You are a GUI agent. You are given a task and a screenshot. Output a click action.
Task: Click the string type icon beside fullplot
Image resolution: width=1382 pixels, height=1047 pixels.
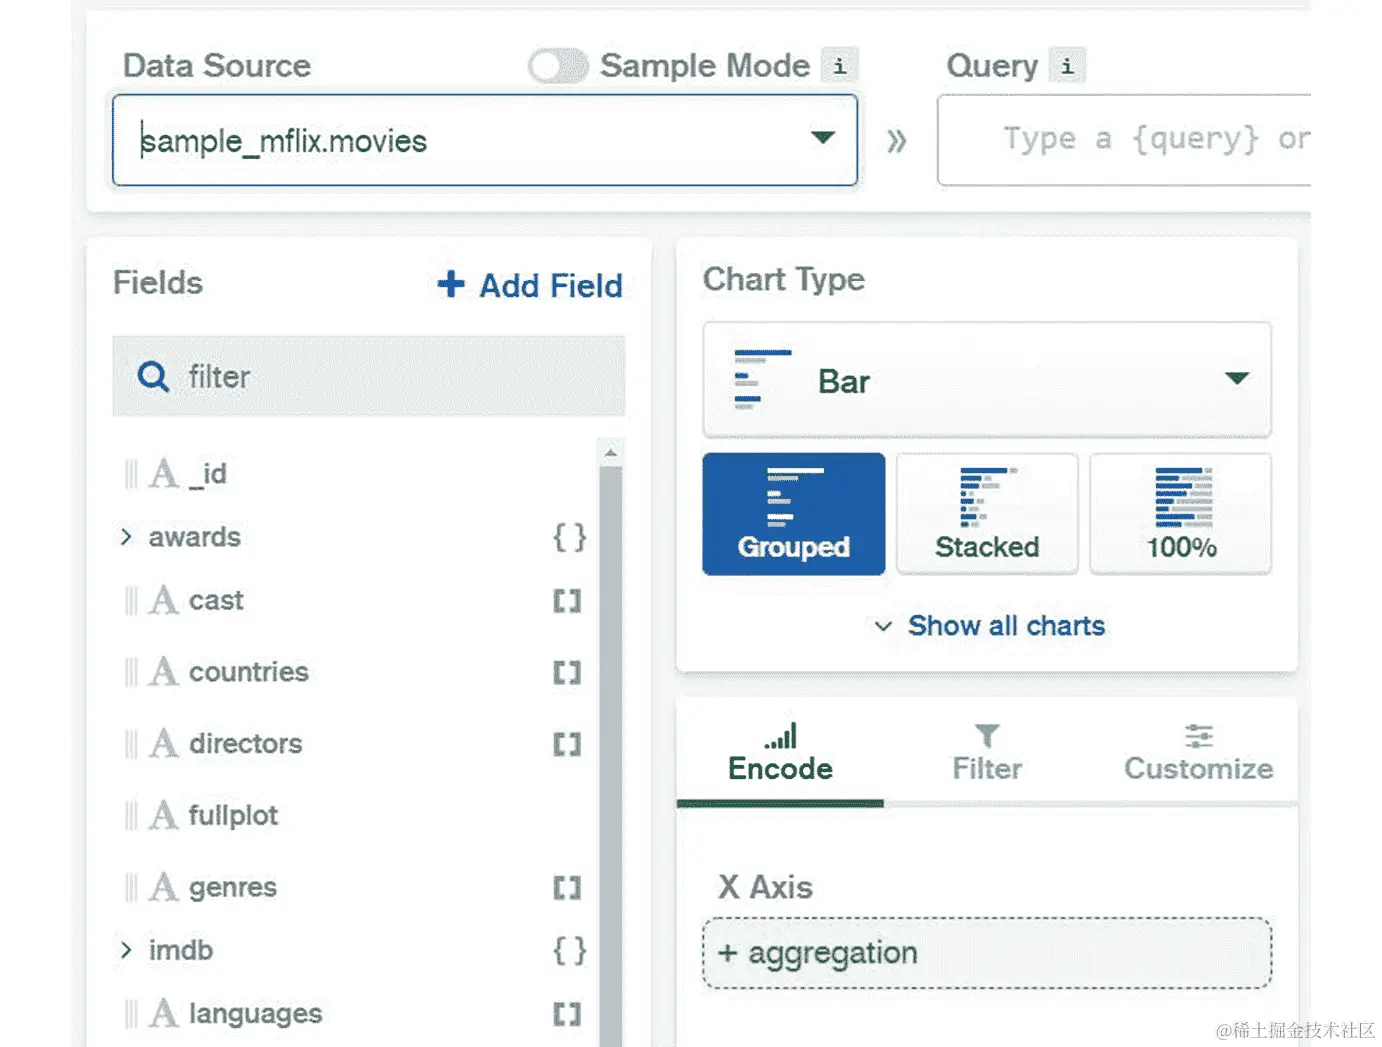pos(163,815)
